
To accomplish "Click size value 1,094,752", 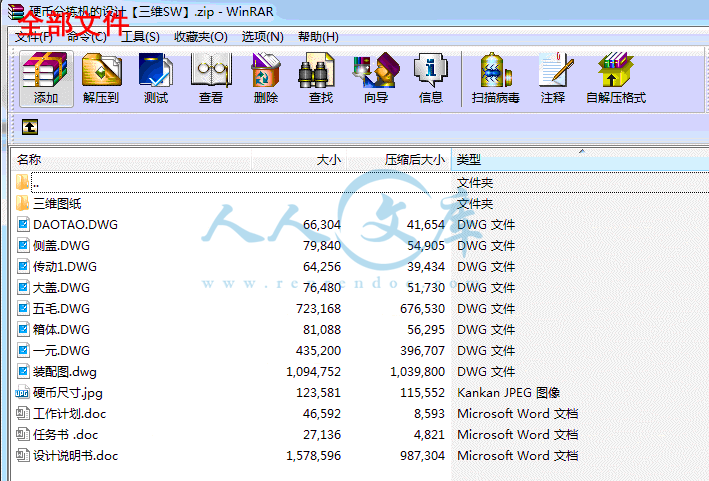I will 313,372.
